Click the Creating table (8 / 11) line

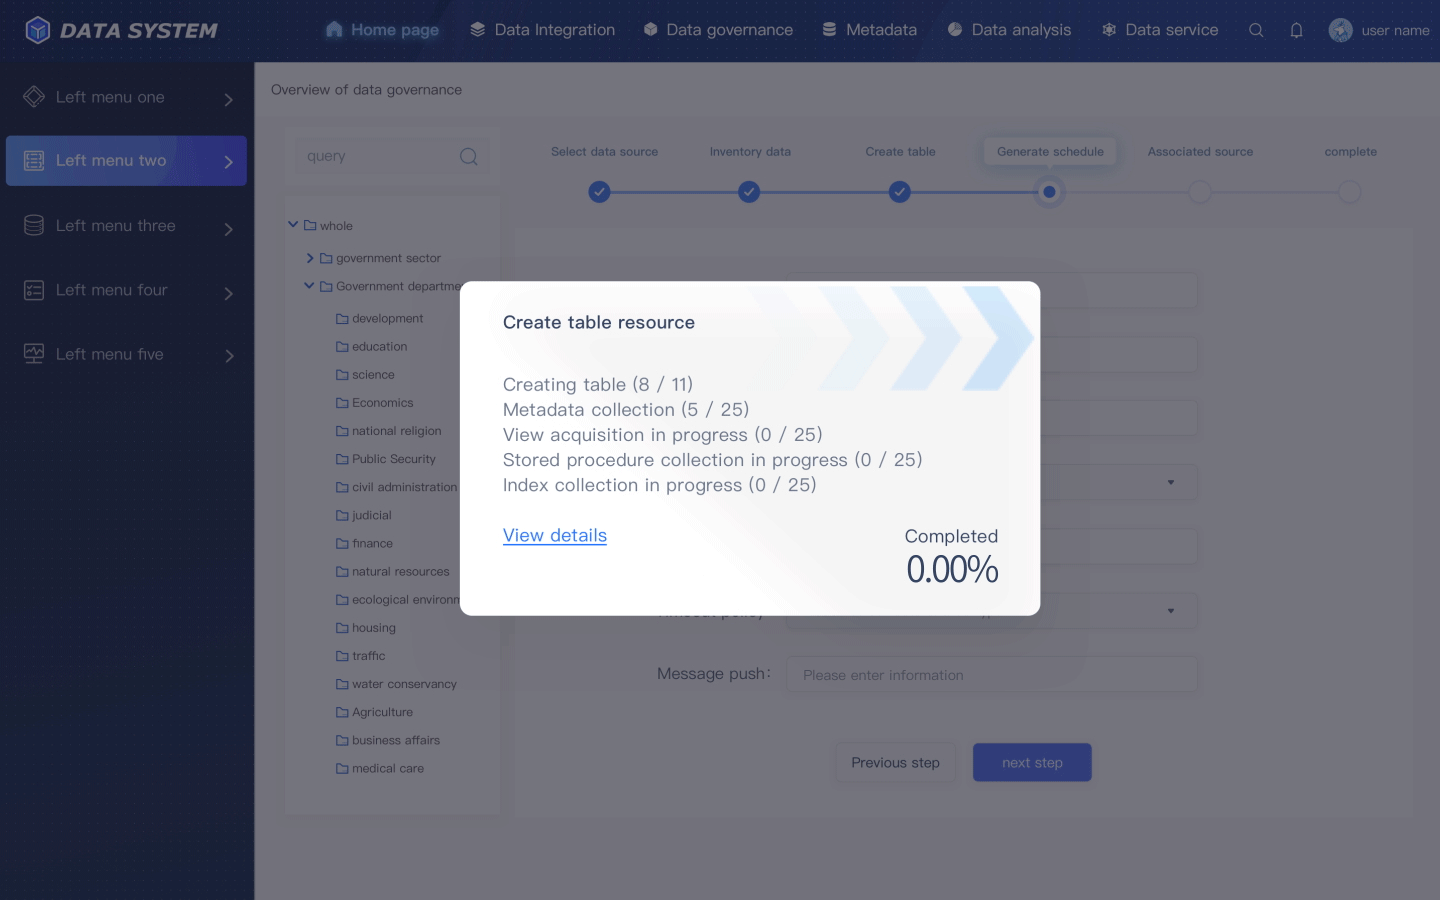point(598,385)
